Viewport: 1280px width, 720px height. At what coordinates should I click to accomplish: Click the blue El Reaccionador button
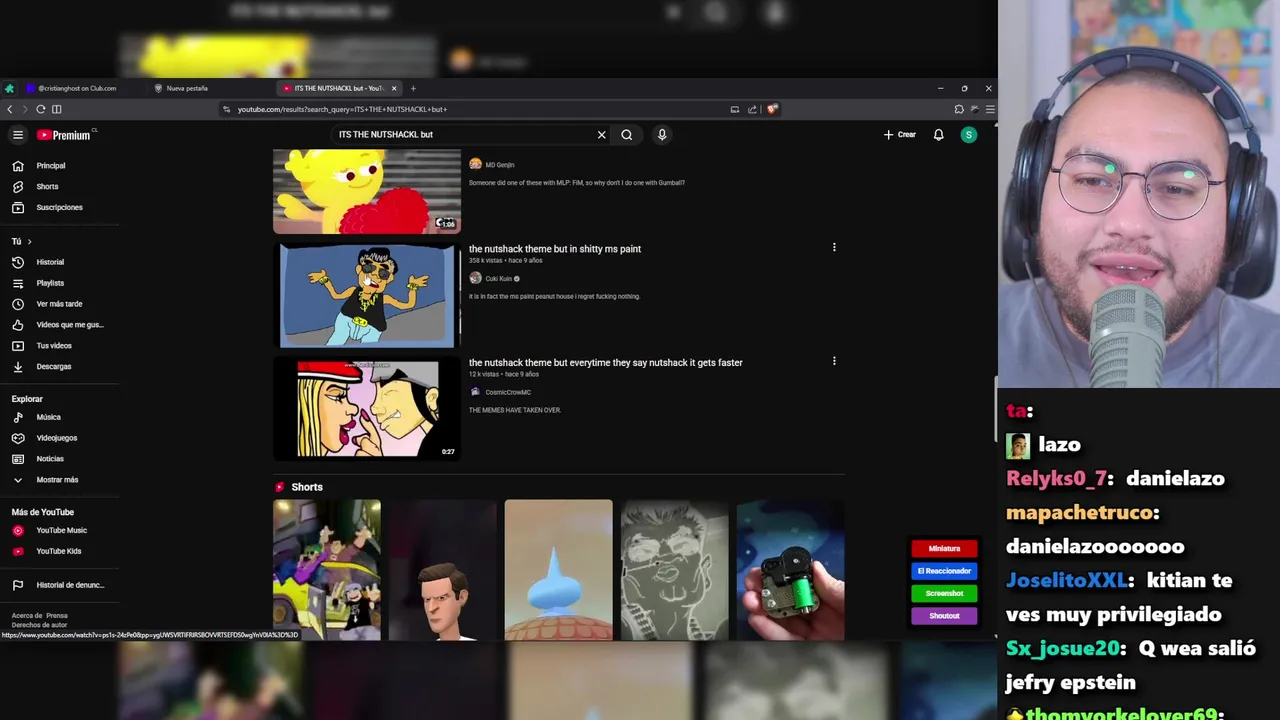[x=944, y=571]
